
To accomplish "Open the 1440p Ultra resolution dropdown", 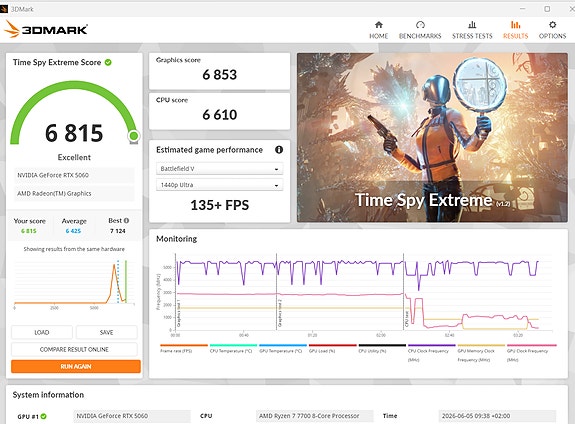I will tap(219, 185).
